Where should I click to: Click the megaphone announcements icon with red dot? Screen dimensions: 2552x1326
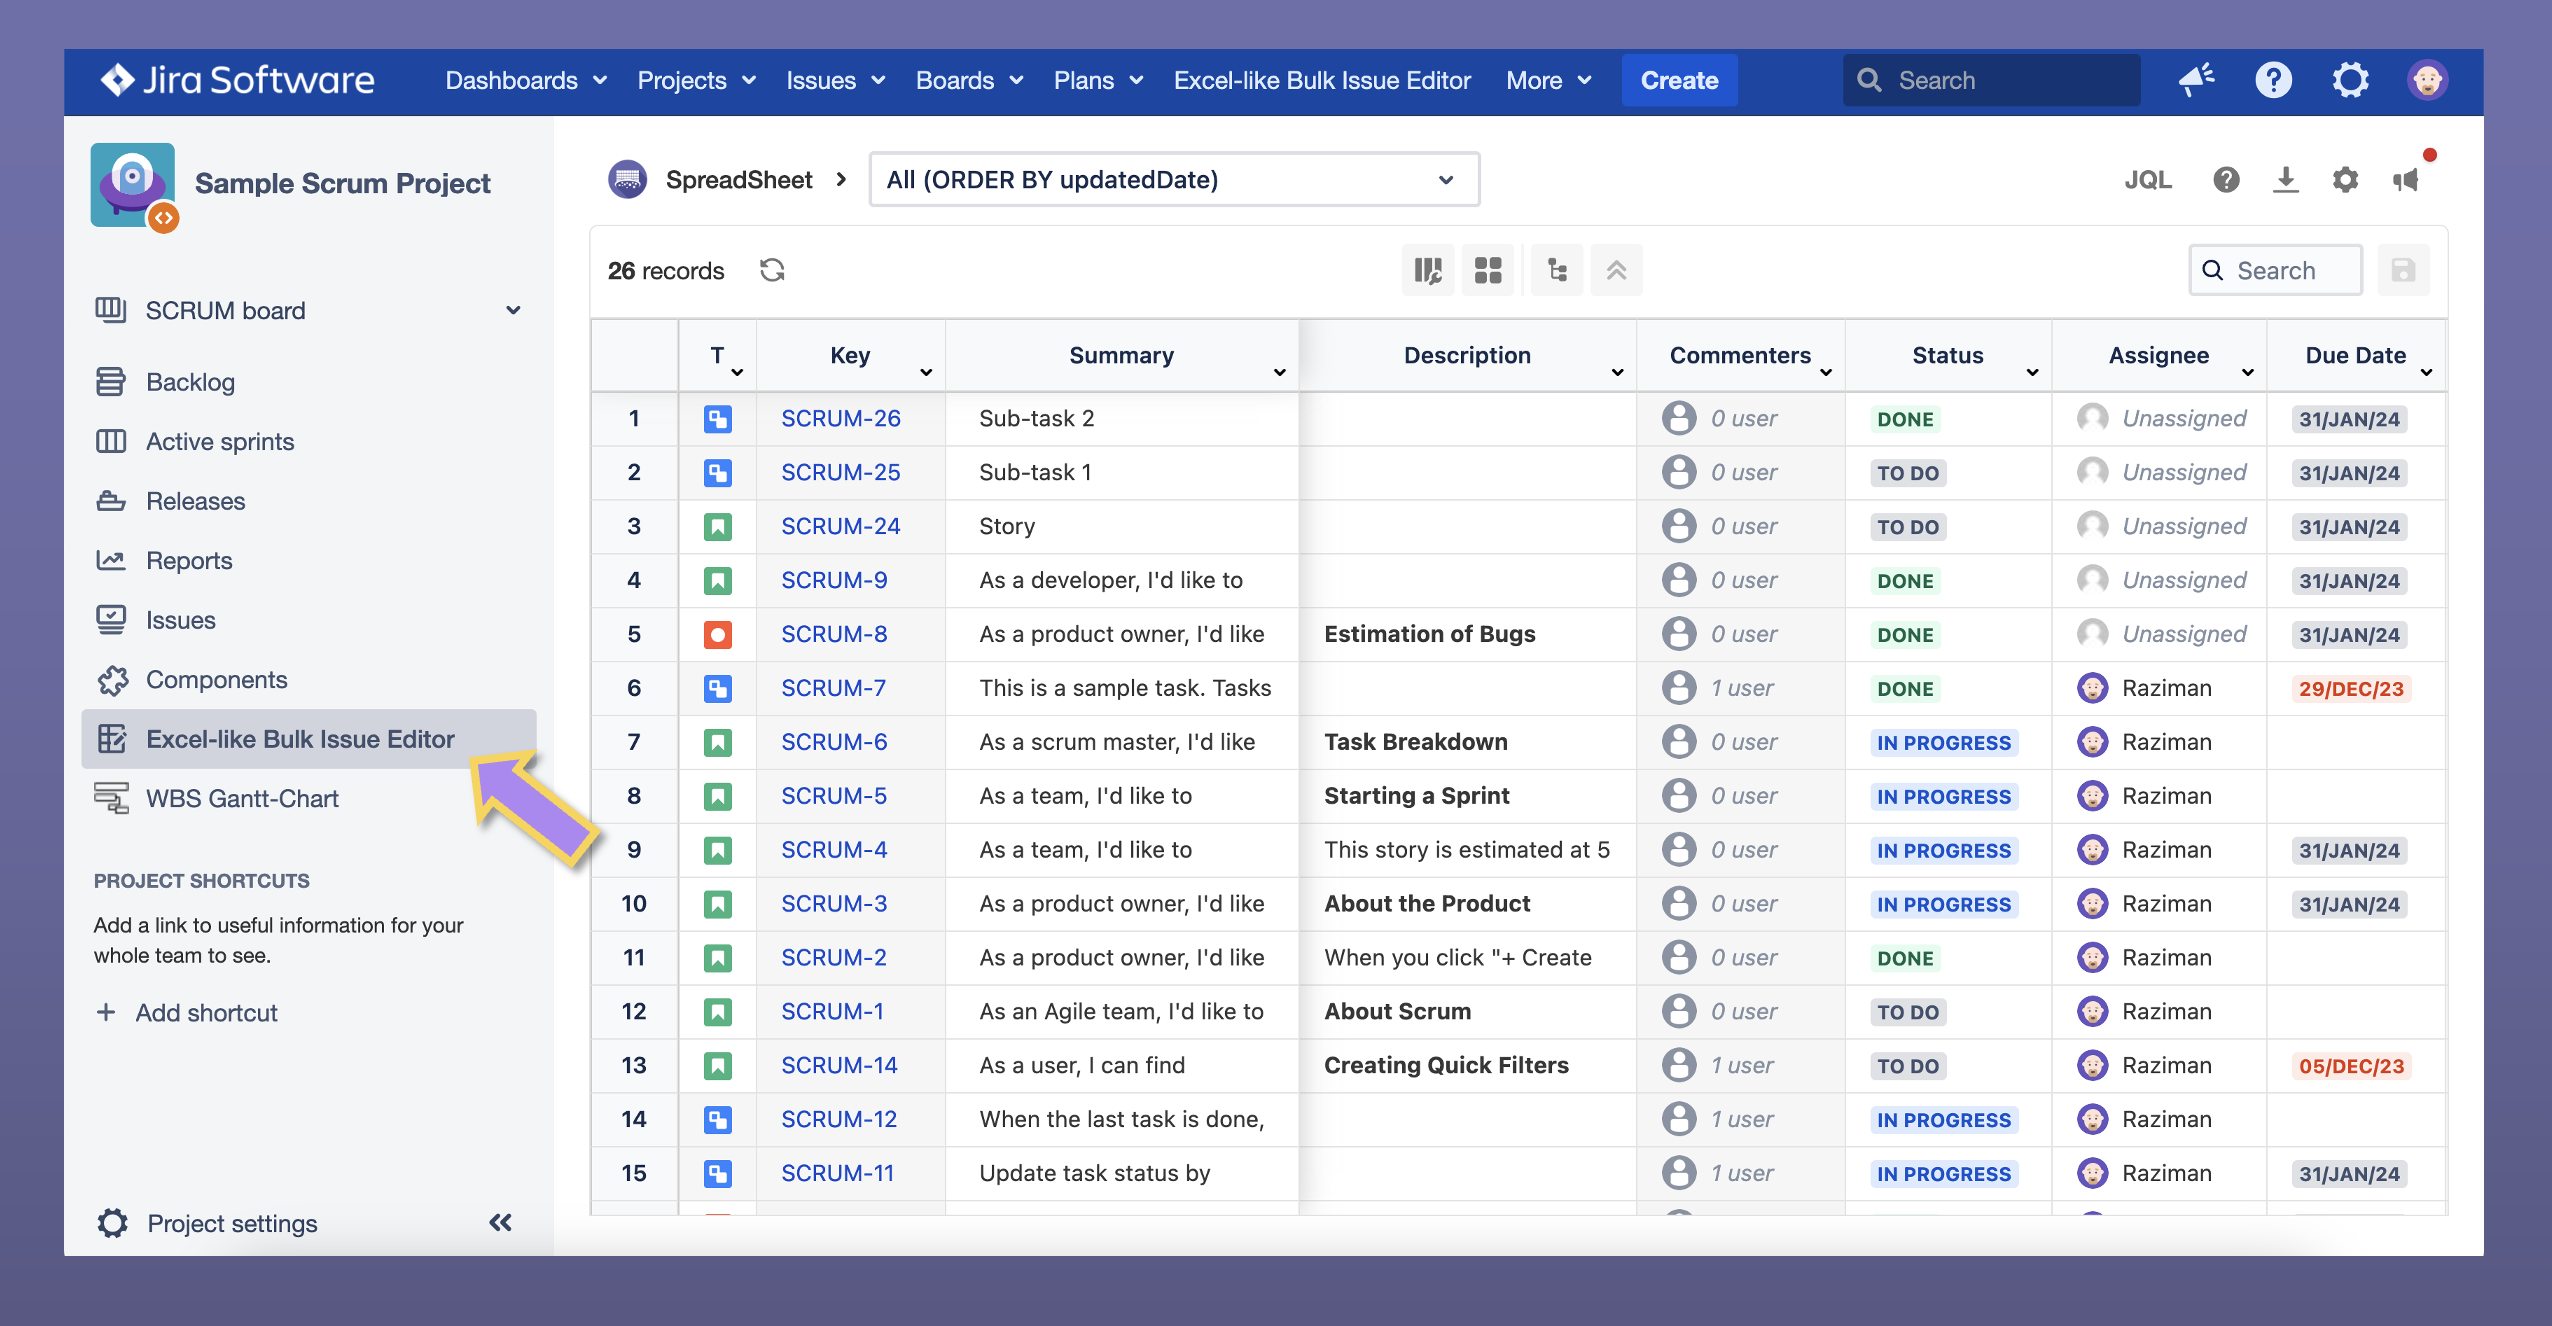click(2406, 180)
